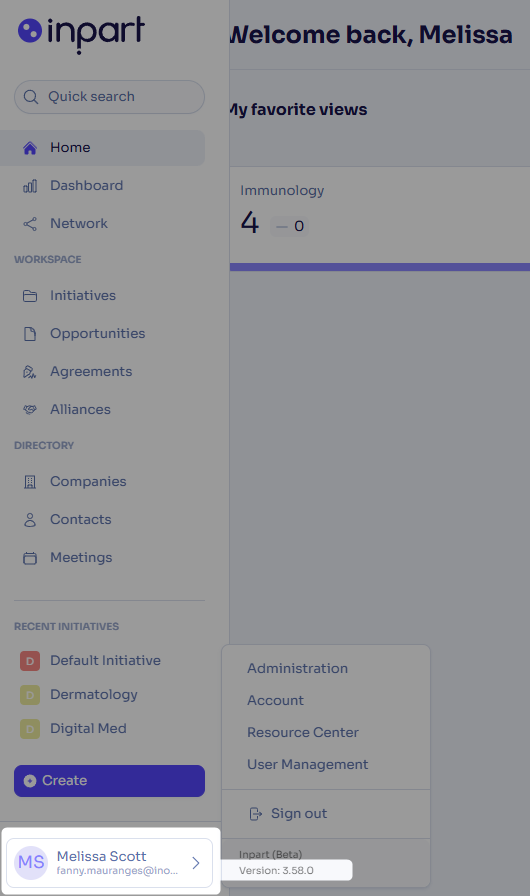
Task: Open Resource Center menu entry
Action: tap(303, 732)
